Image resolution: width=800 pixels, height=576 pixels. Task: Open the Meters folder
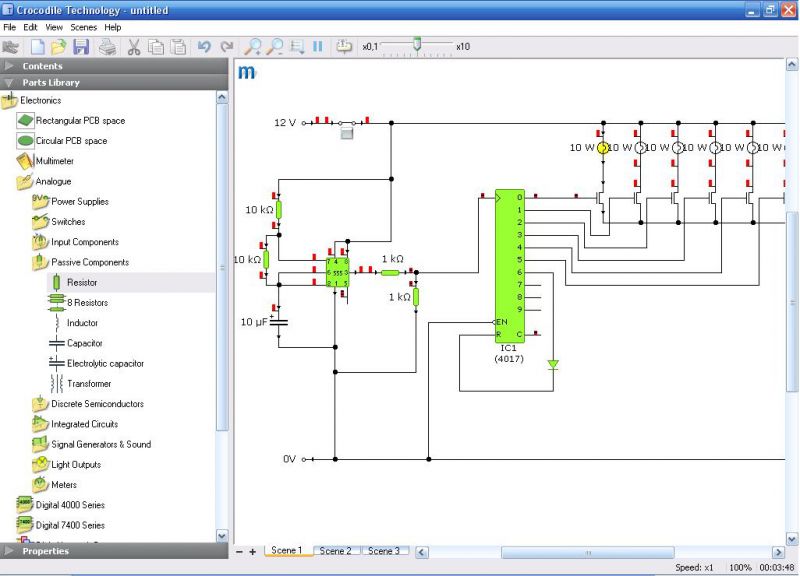click(55, 485)
